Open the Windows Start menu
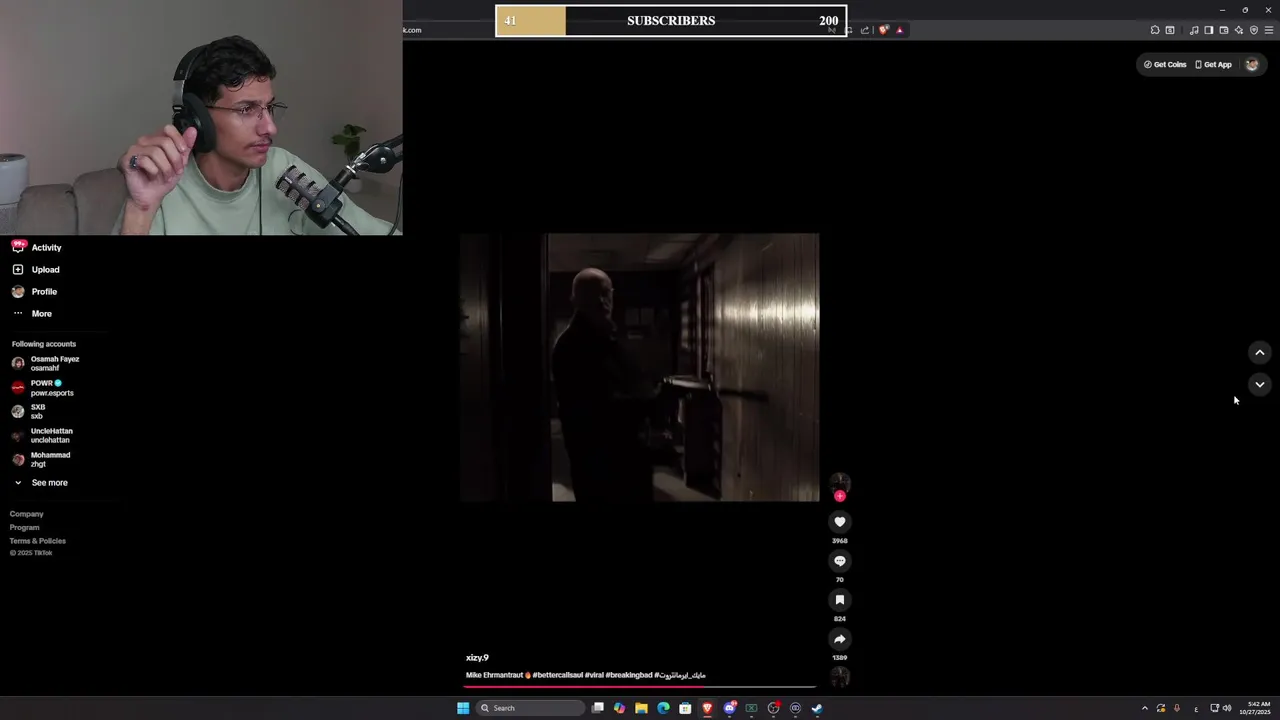1280x720 pixels. click(463, 708)
